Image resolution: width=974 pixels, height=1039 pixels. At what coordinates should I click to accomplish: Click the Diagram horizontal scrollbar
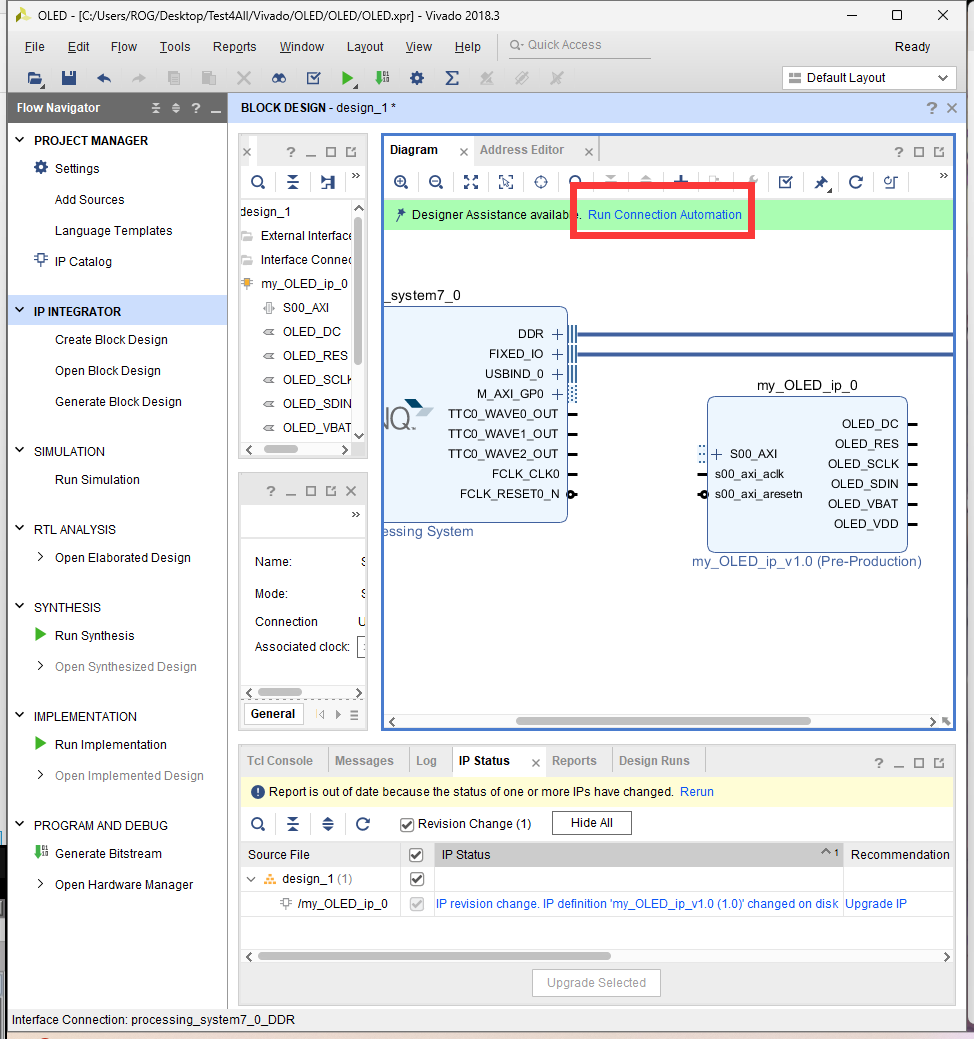(663, 721)
